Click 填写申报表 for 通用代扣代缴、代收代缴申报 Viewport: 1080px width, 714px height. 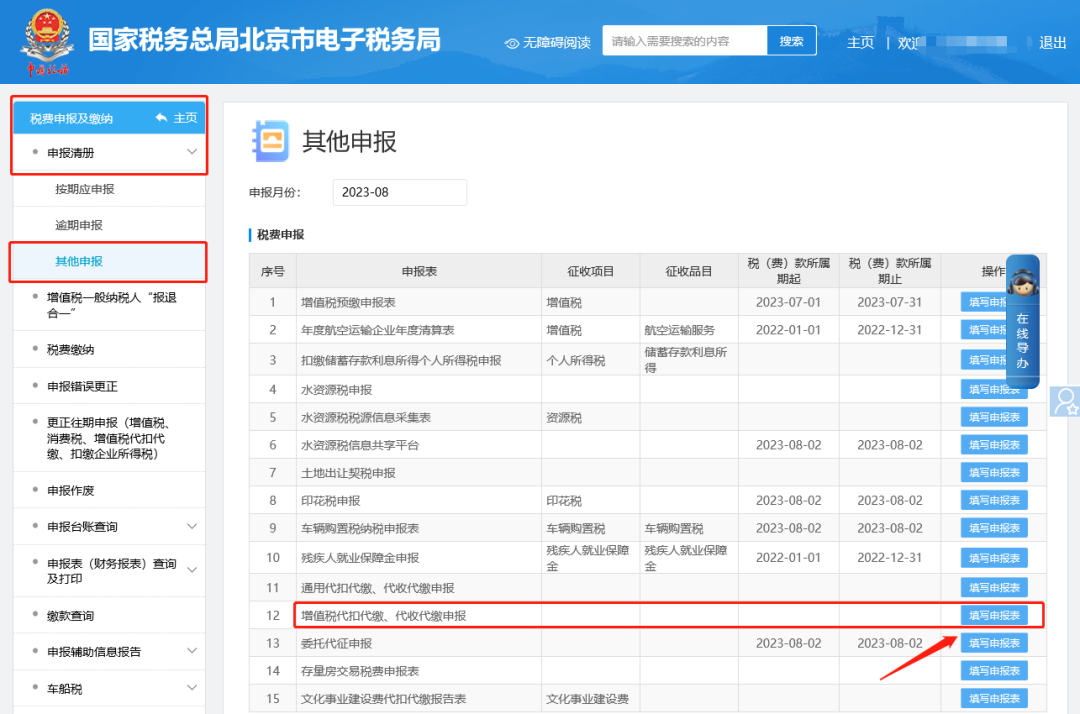(x=994, y=588)
